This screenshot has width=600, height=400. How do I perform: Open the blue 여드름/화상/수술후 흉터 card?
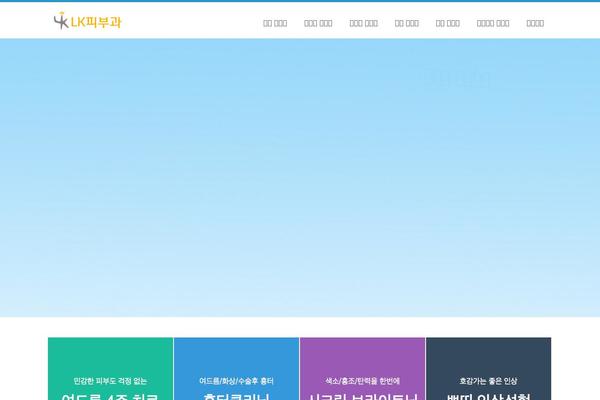236,369
